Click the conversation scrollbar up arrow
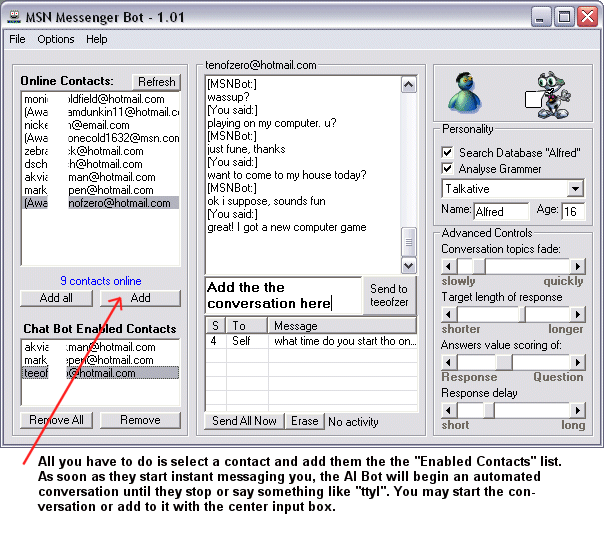The image size is (604, 538). point(408,85)
